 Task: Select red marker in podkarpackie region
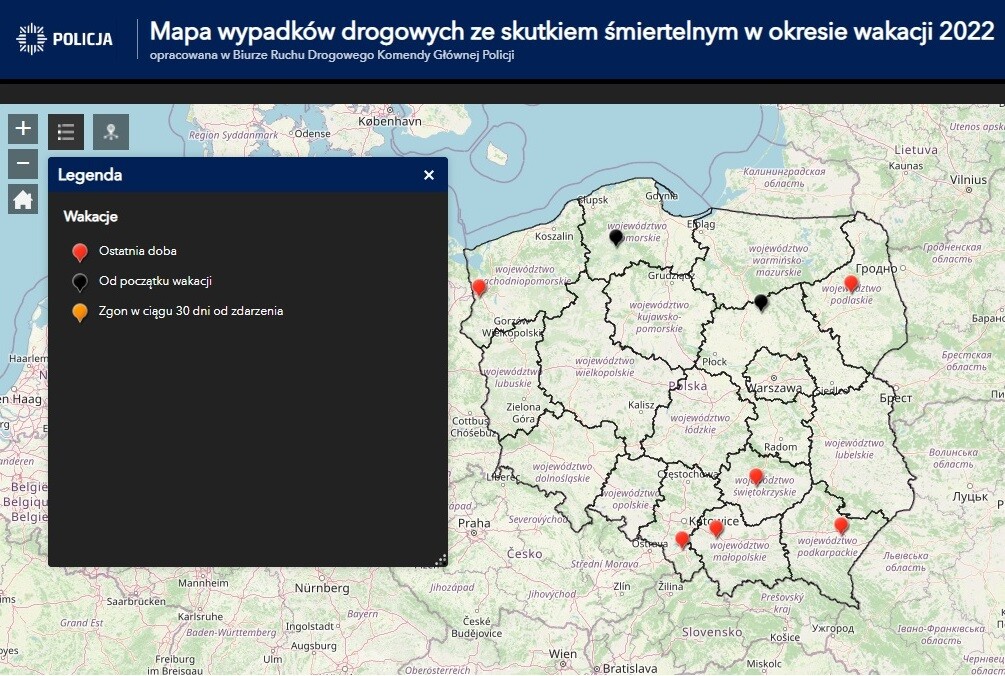coord(841,525)
